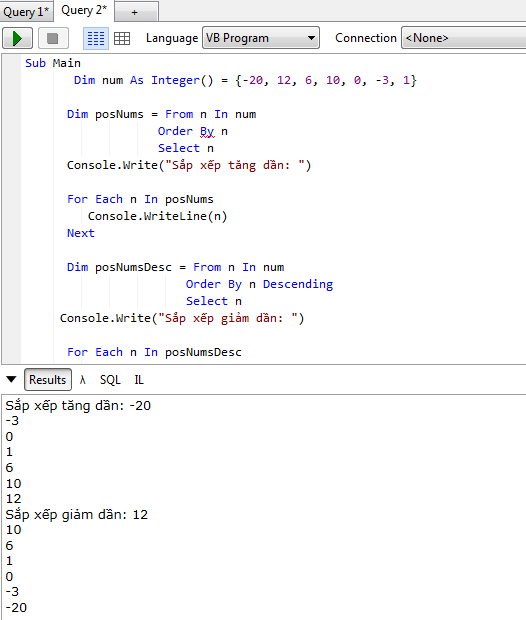Switch to the Query 1 tab
The height and width of the screenshot is (620, 526).
click(x=26, y=11)
